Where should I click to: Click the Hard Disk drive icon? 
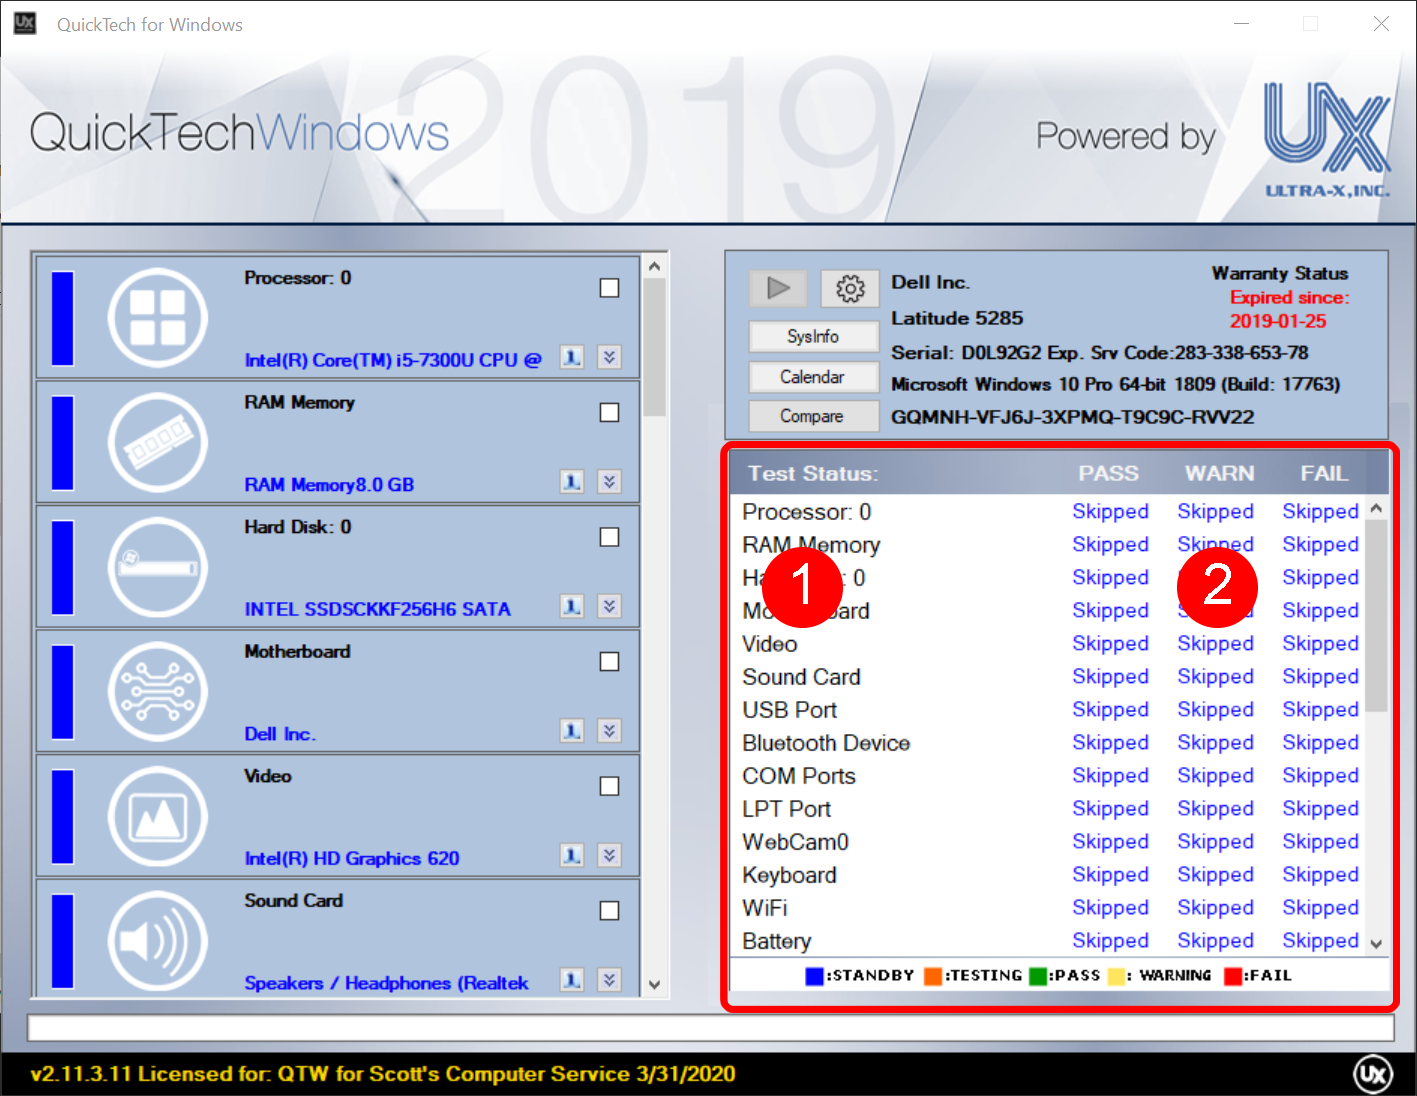point(158,567)
